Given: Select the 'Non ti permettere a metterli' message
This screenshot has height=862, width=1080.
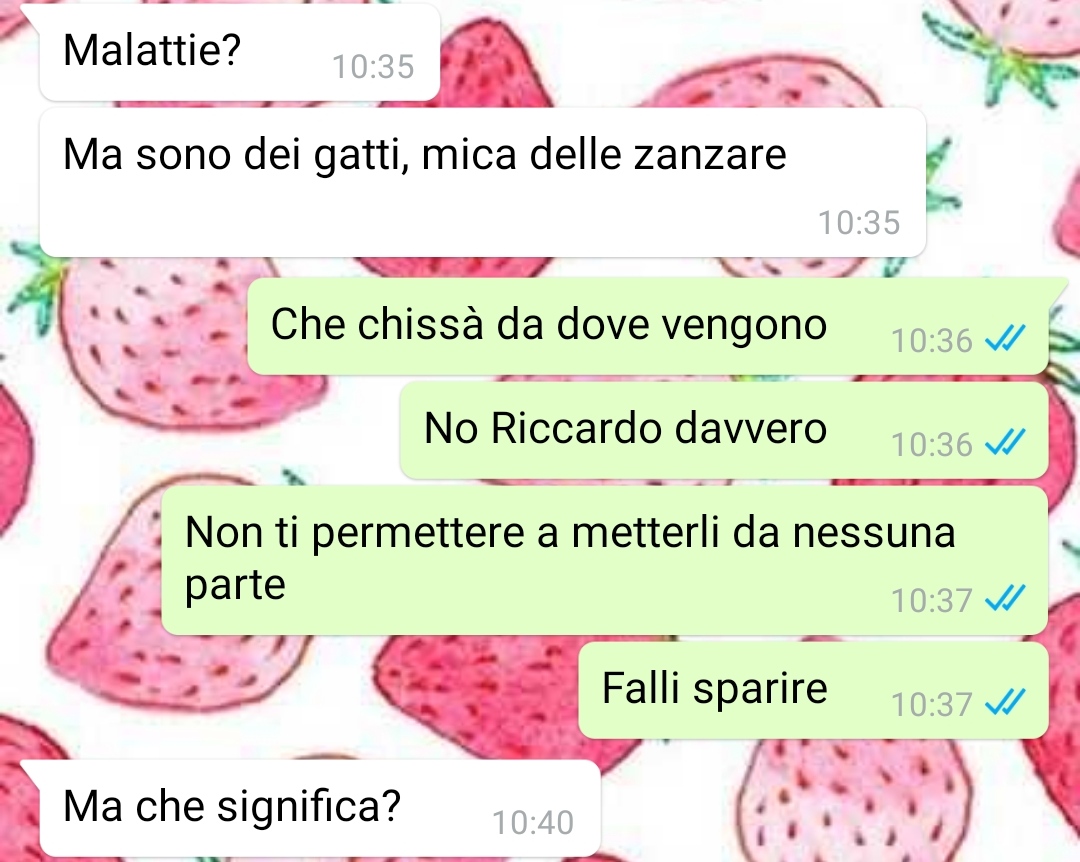Looking at the screenshot, I should tap(605, 560).
